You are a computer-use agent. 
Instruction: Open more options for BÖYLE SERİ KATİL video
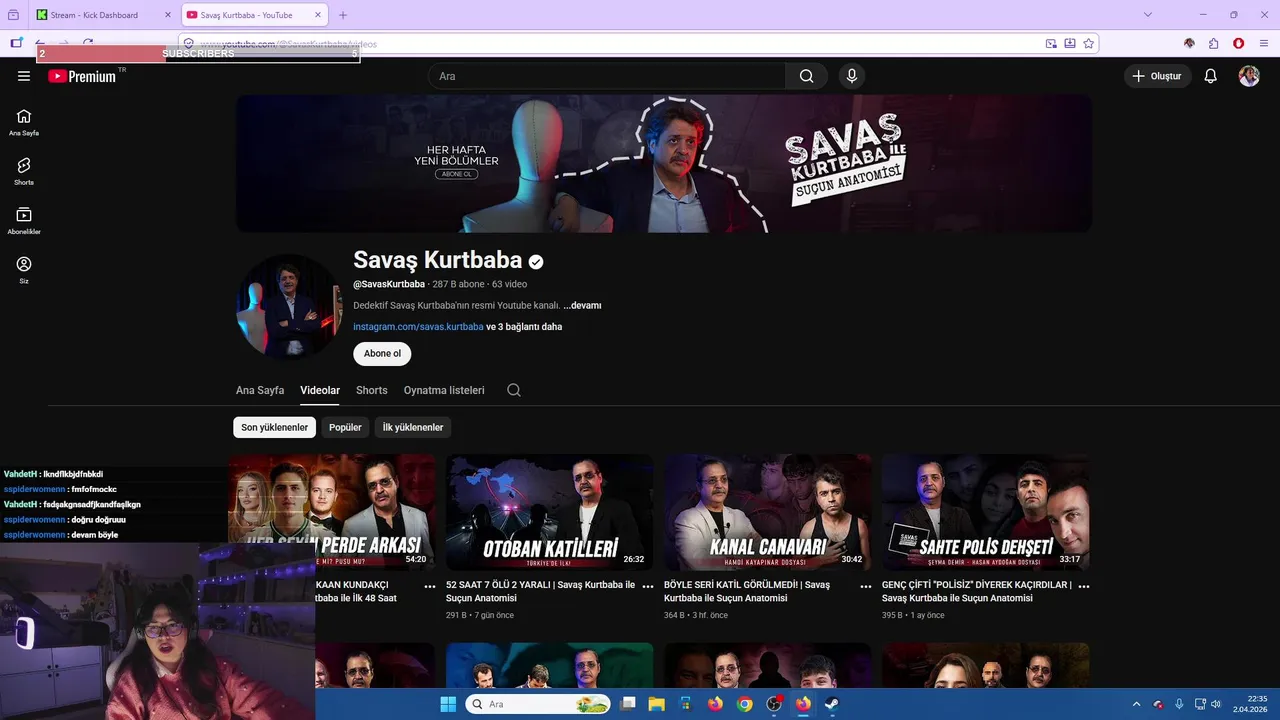[x=866, y=586]
